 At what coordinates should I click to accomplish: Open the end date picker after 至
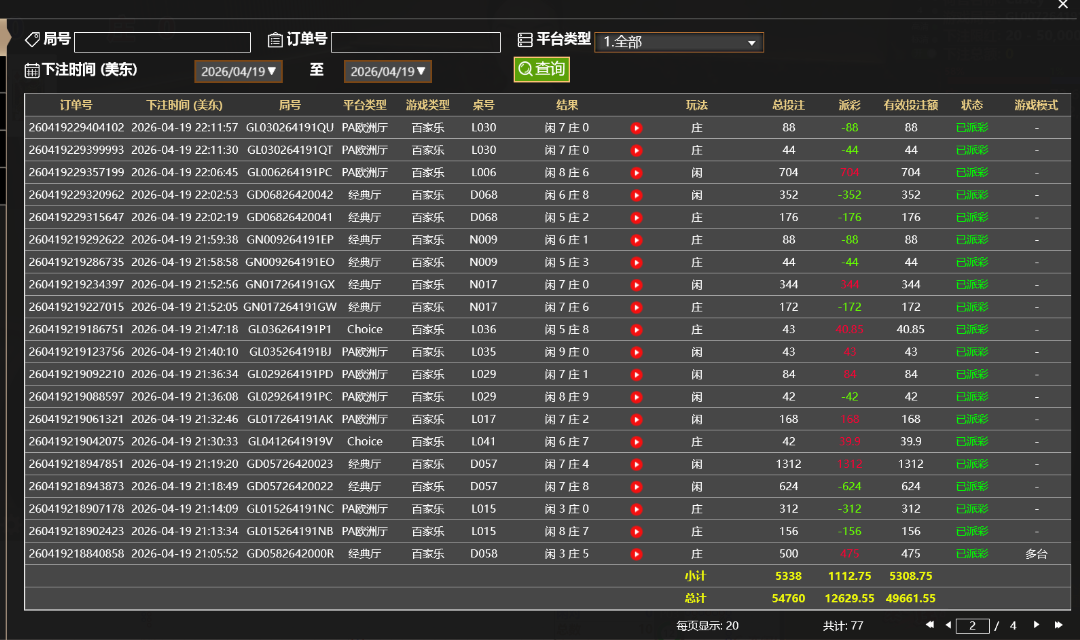388,71
